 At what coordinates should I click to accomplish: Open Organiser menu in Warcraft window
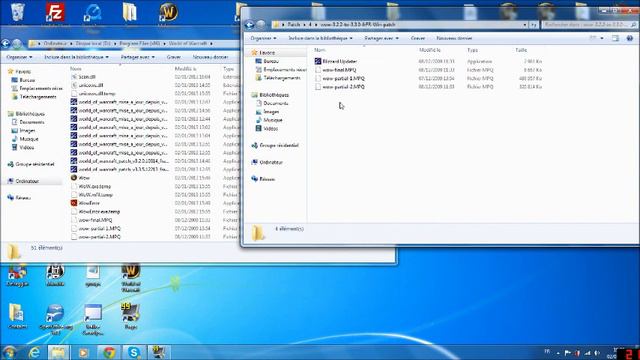19,57
